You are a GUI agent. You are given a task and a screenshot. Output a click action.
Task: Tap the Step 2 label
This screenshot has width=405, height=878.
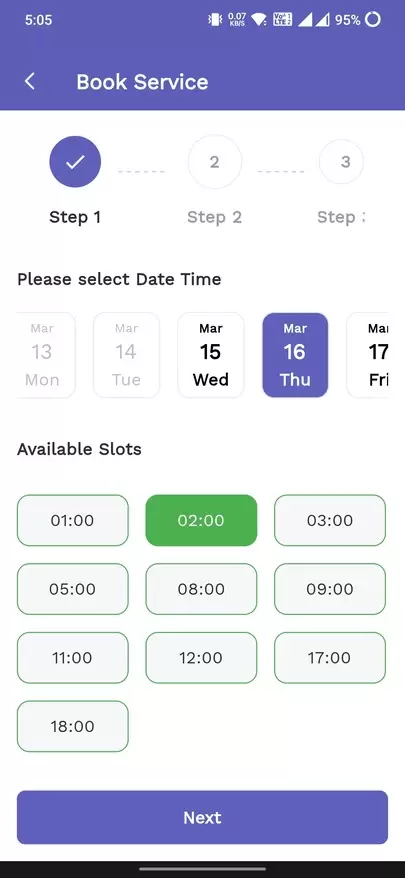(x=215, y=217)
